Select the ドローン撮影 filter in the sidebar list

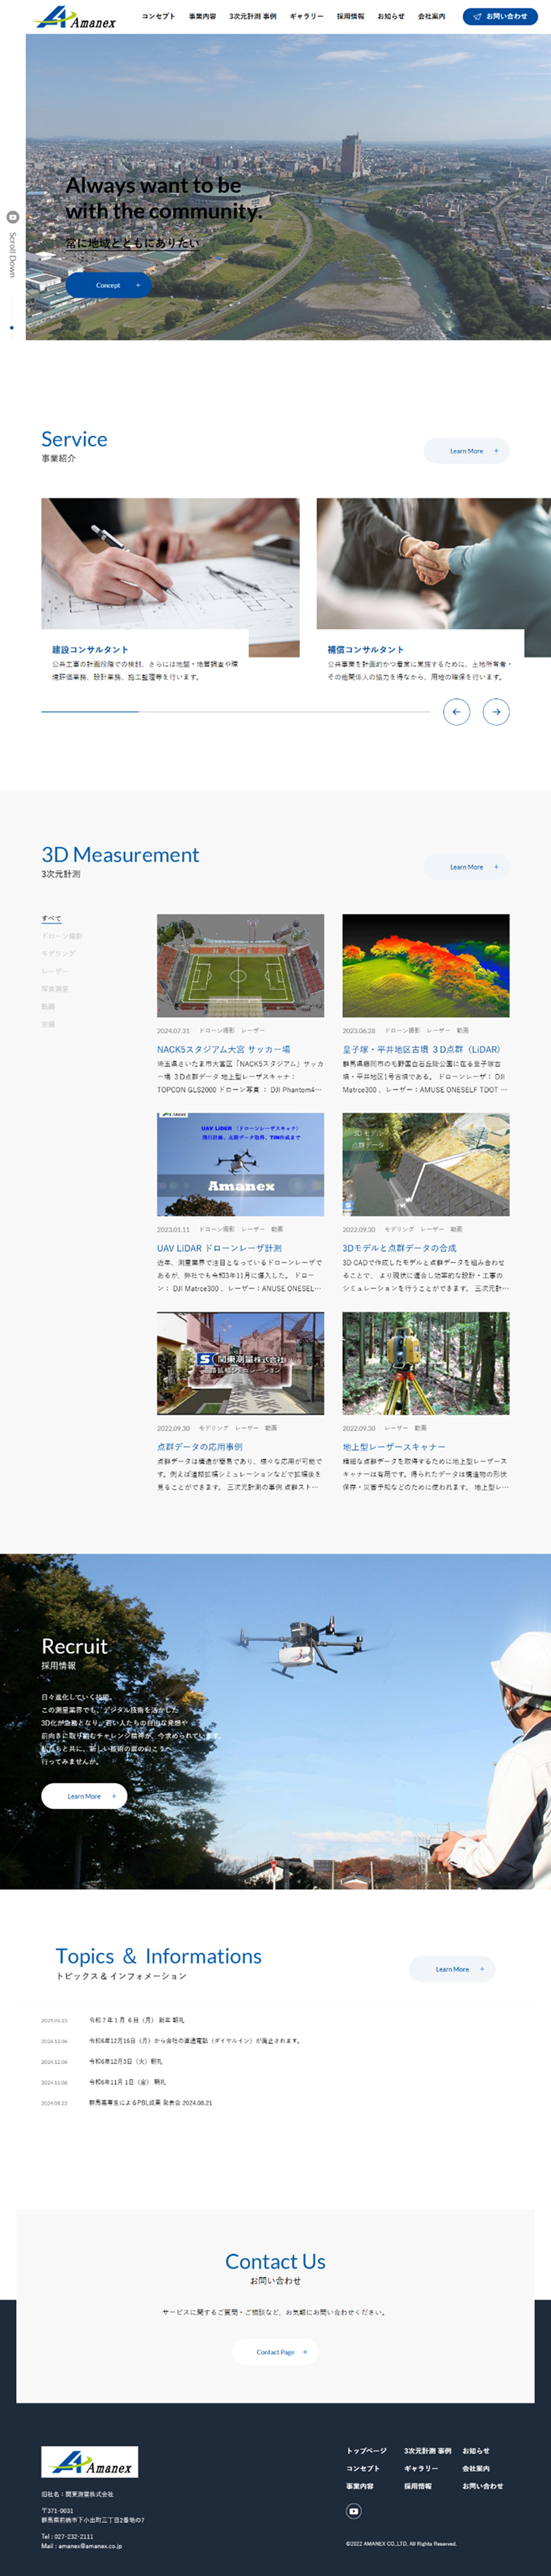point(62,936)
